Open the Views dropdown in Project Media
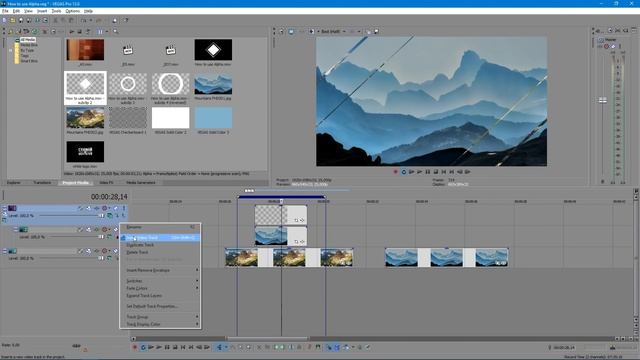This screenshot has height=360, width=640. click(107, 31)
